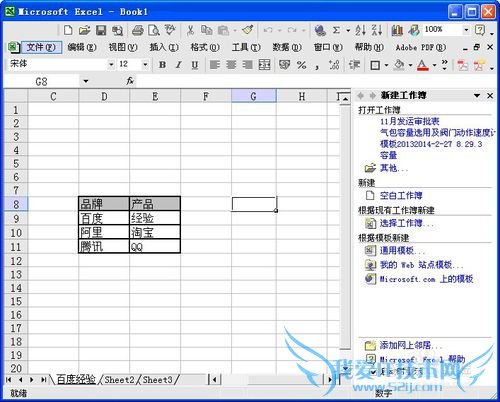The height and width of the screenshot is (402, 500).
Task: Open a file with the folder icon
Action: [84, 30]
